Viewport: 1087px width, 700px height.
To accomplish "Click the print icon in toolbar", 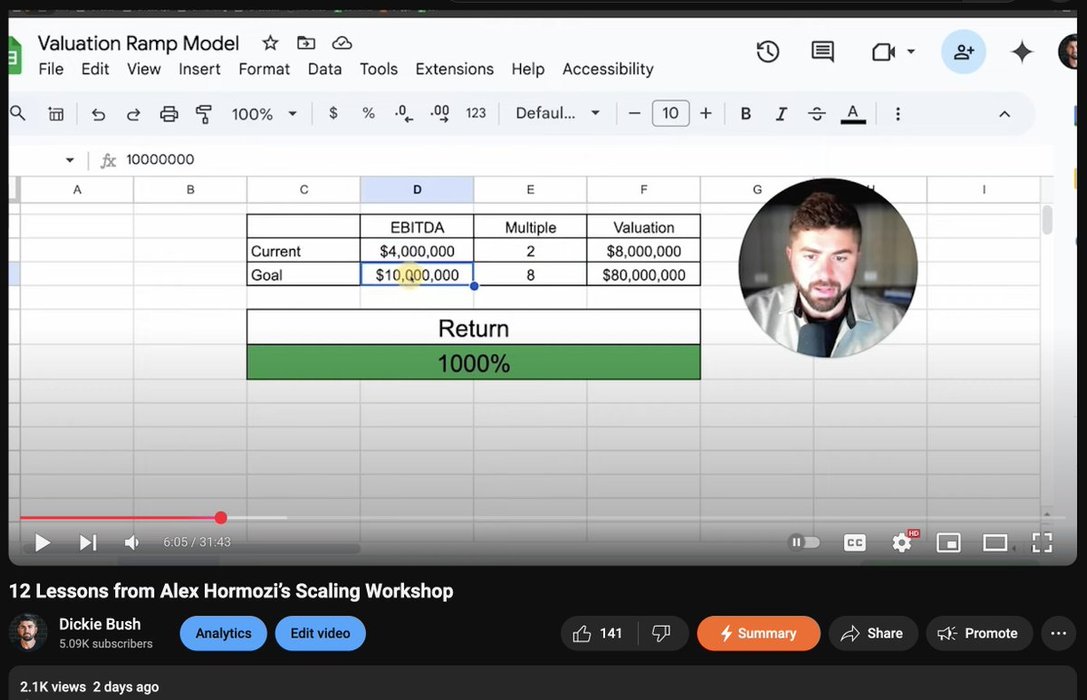I will (169, 114).
